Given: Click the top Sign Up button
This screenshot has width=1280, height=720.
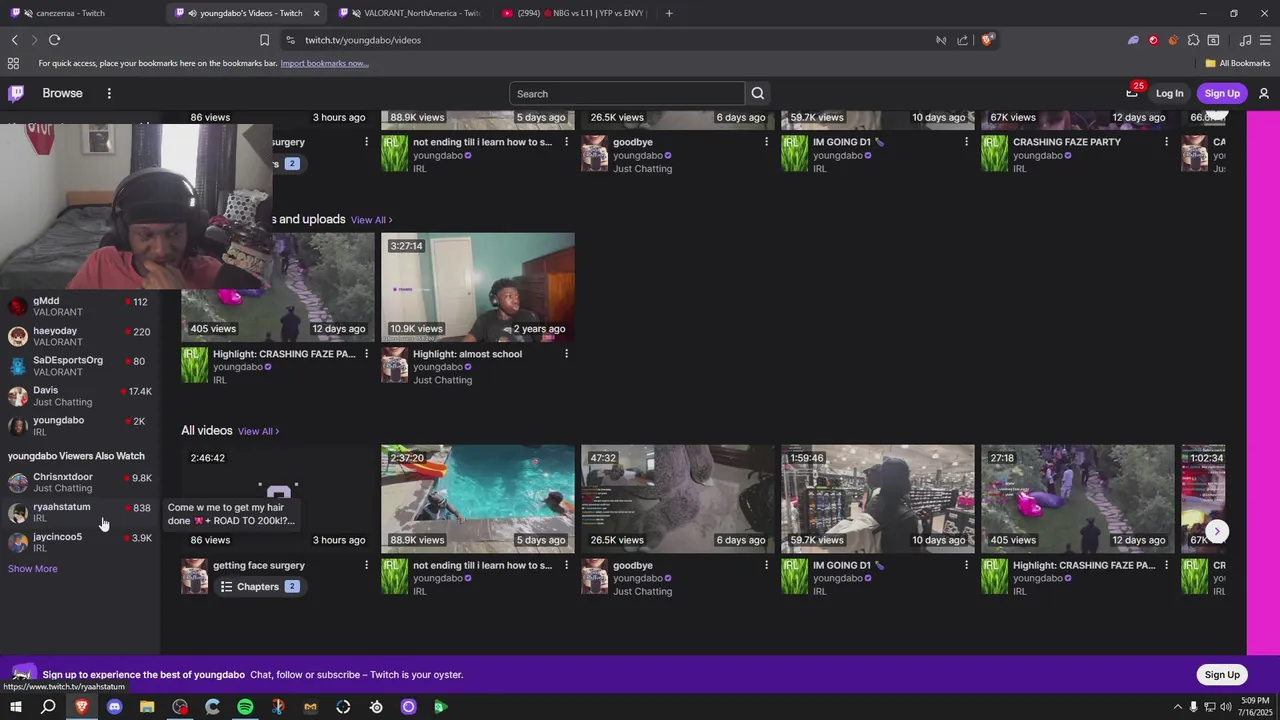Looking at the screenshot, I should [1222, 93].
